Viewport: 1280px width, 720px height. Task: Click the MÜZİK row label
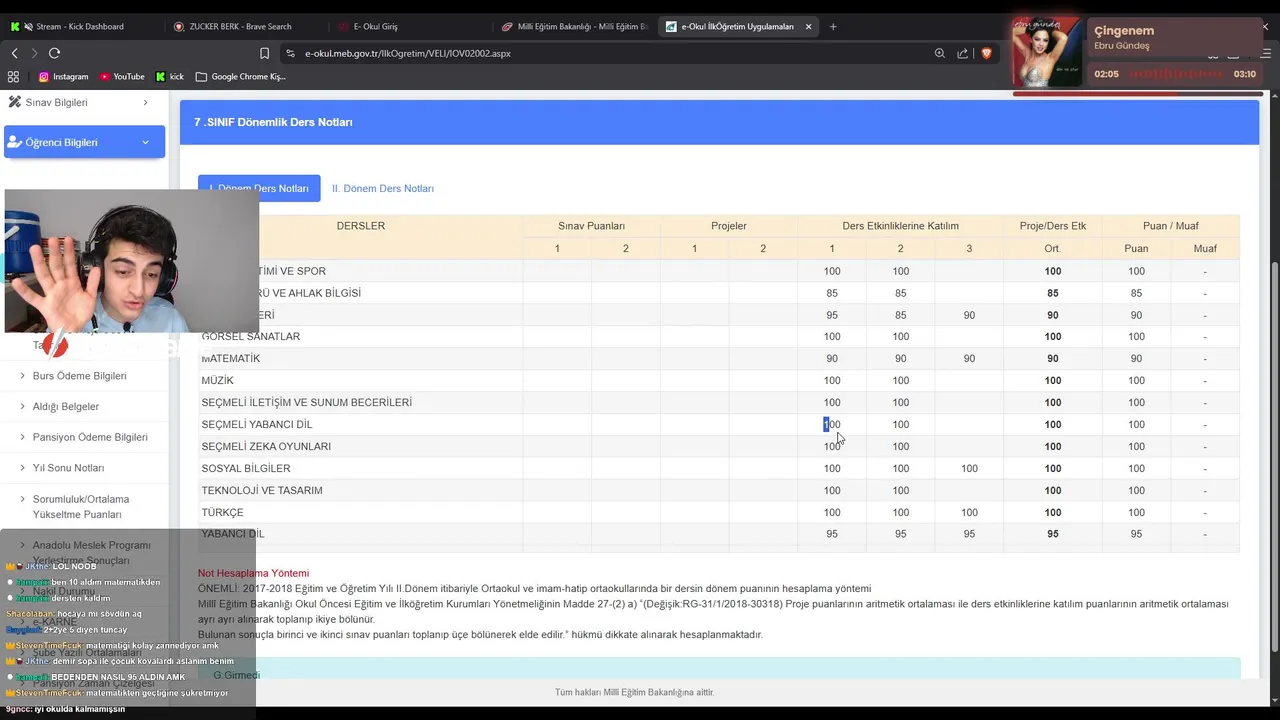coord(218,381)
